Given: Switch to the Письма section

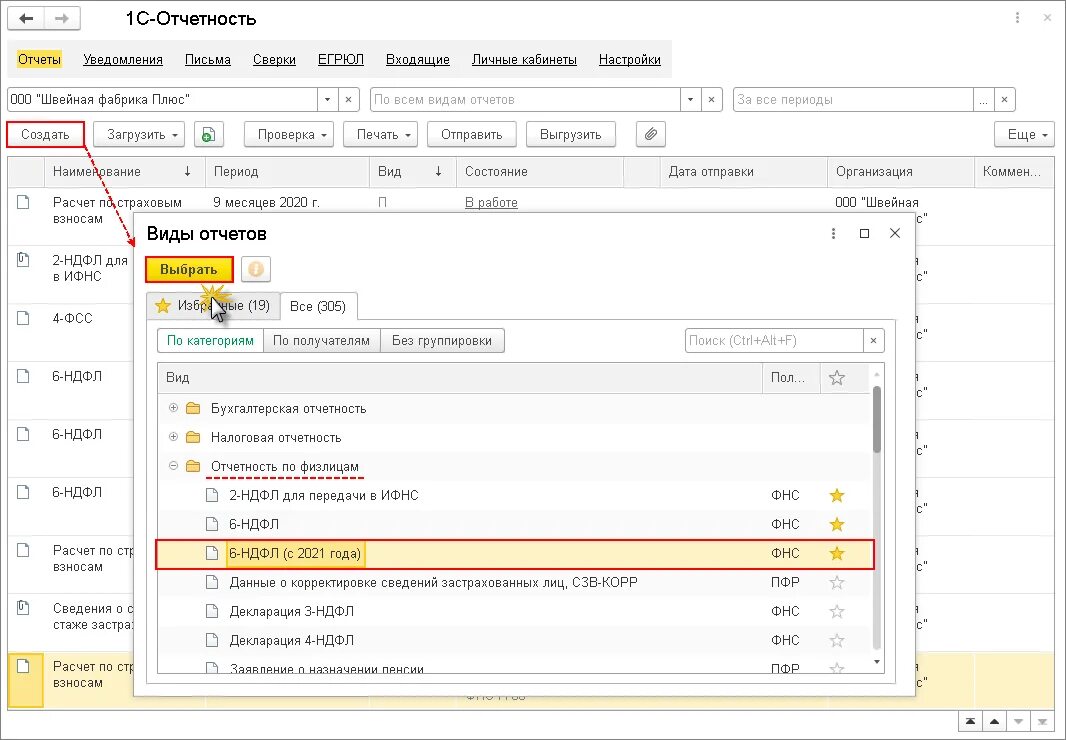Looking at the screenshot, I should 208,60.
